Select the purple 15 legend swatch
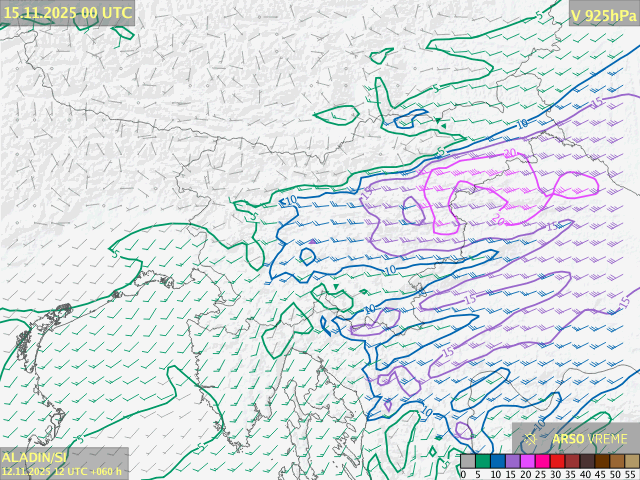 coord(512,461)
